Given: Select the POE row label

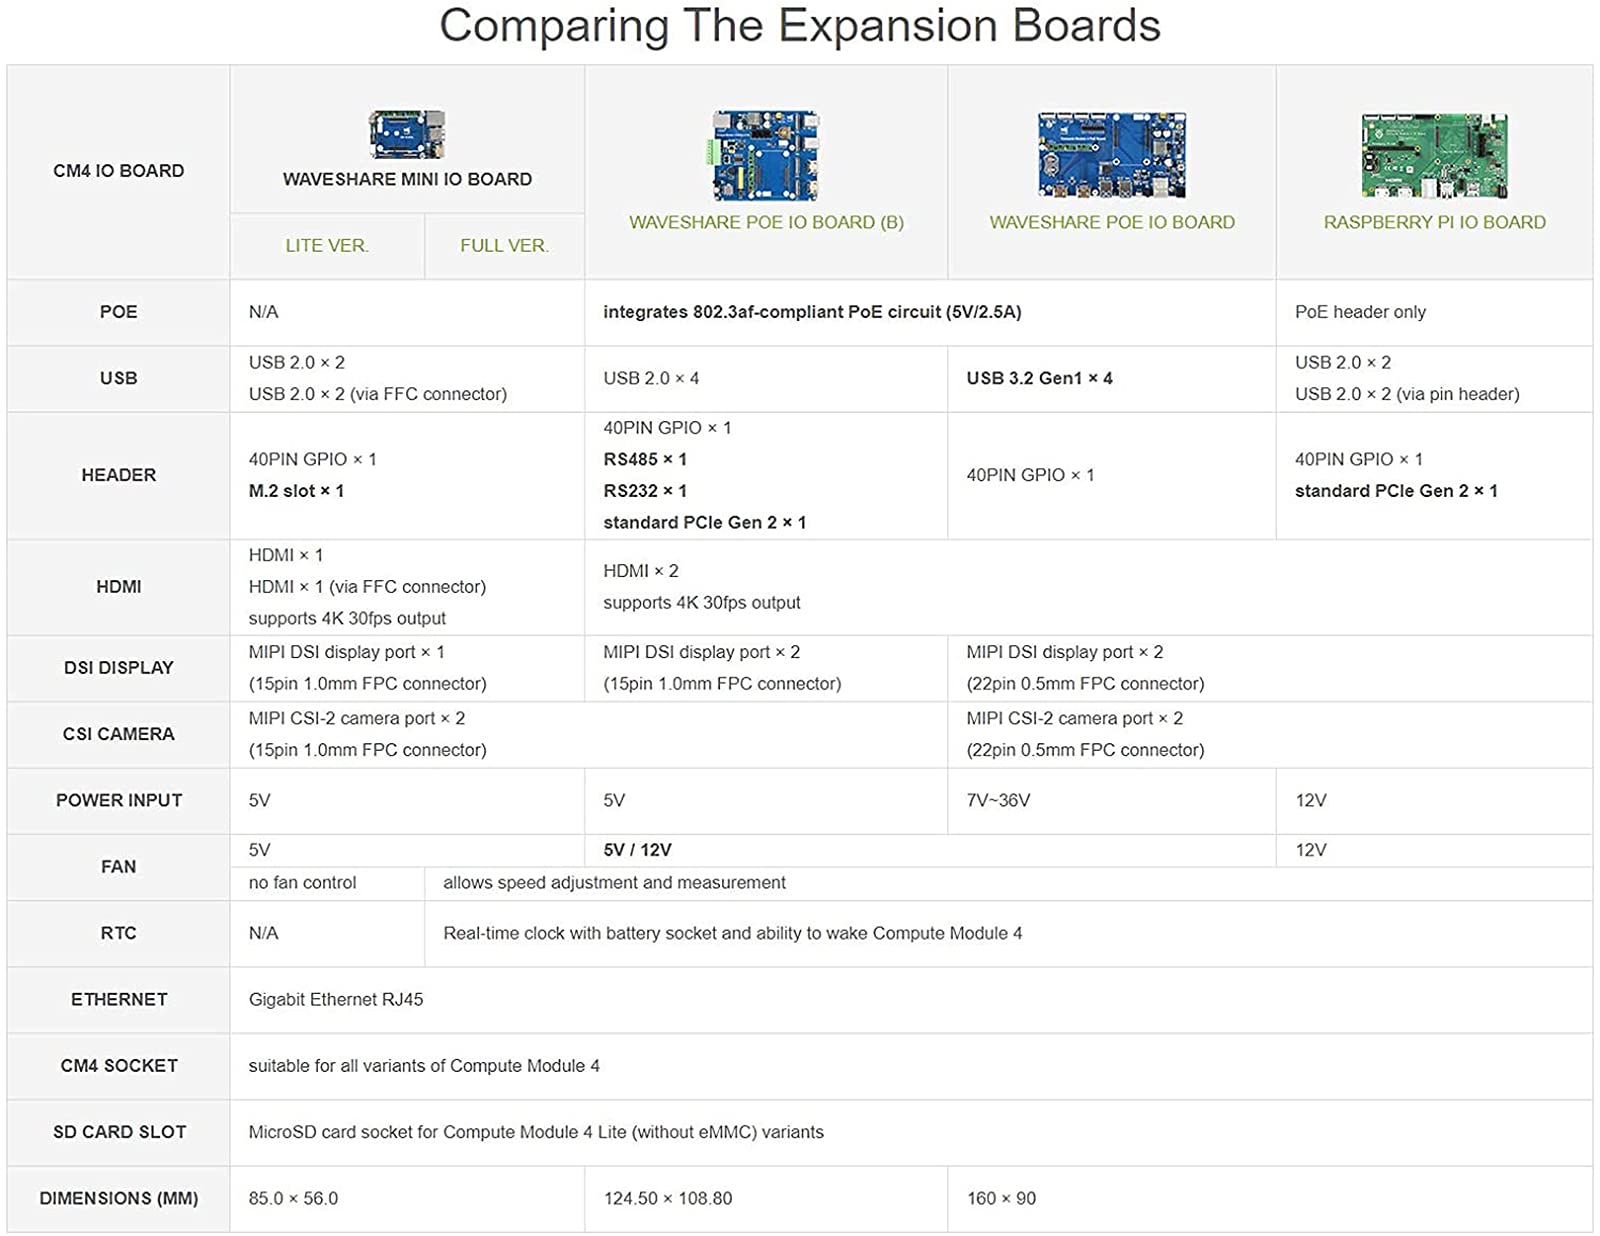Looking at the screenshot, I should pos(119,312).
